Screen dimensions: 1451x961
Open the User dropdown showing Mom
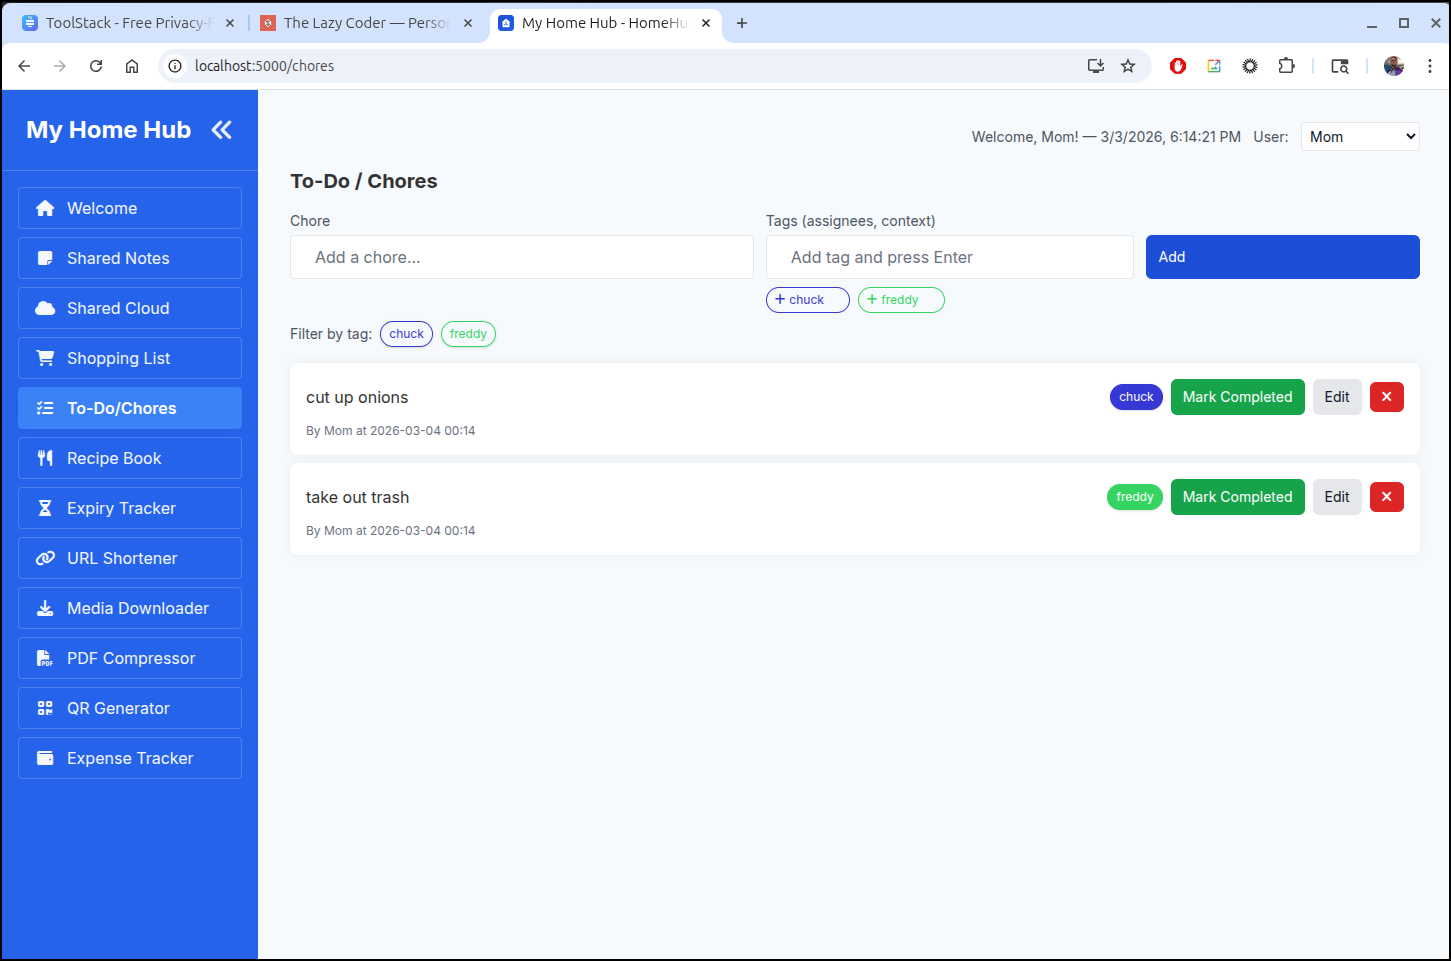click(x=1360, y=137)
